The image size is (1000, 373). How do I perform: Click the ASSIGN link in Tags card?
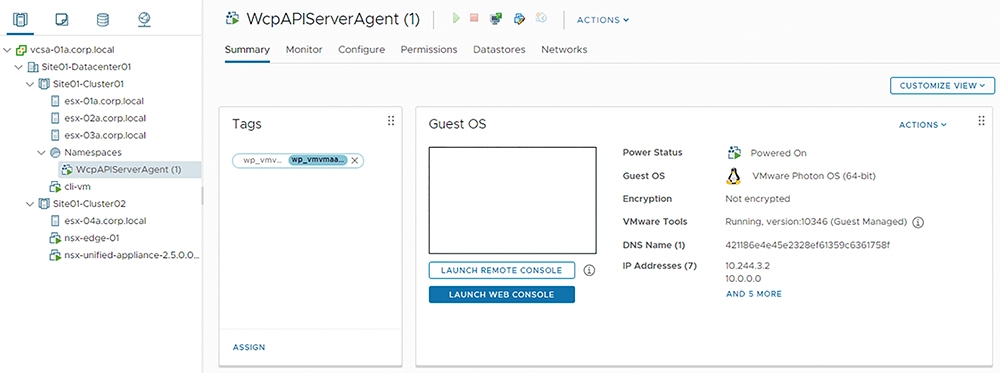pyautogui.click(x=249, y=347)
